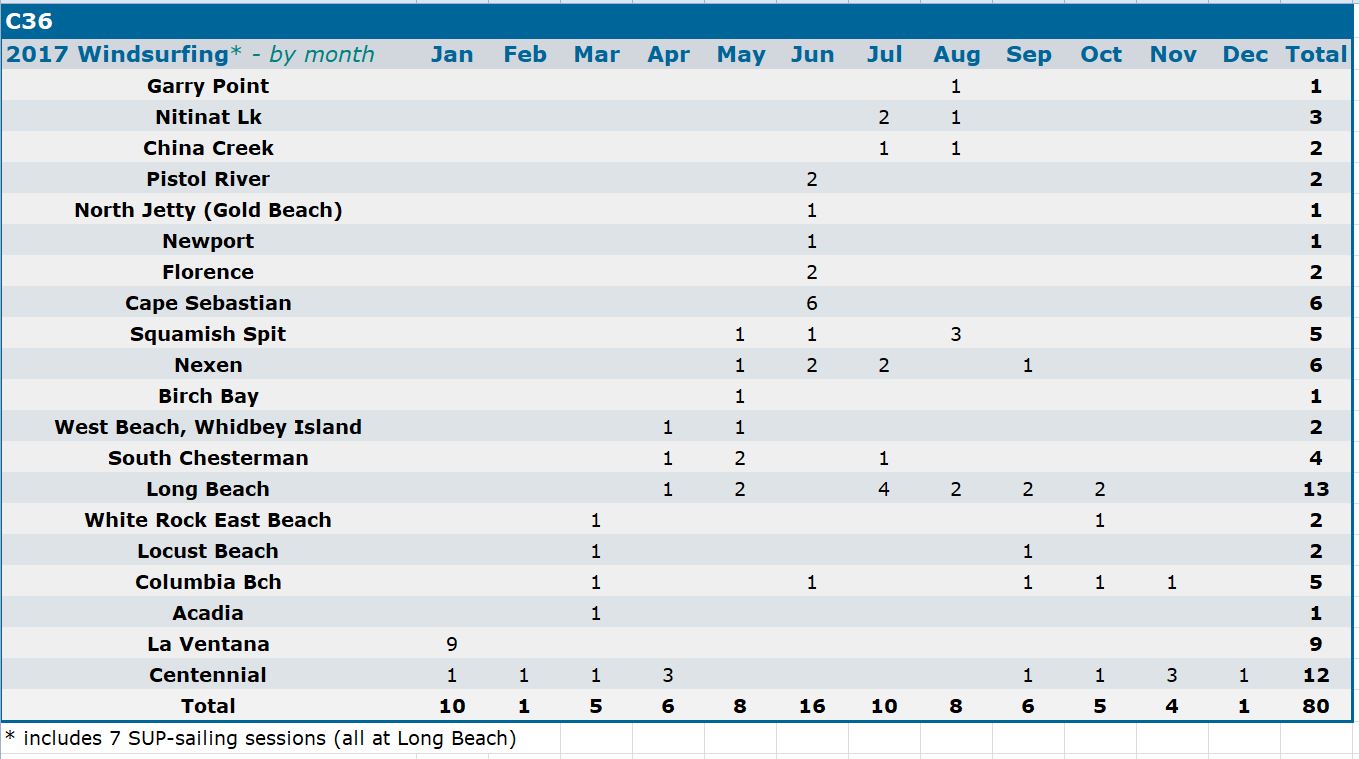Click the Nexen row label
1359x759 pixels.
coord(208,365)
